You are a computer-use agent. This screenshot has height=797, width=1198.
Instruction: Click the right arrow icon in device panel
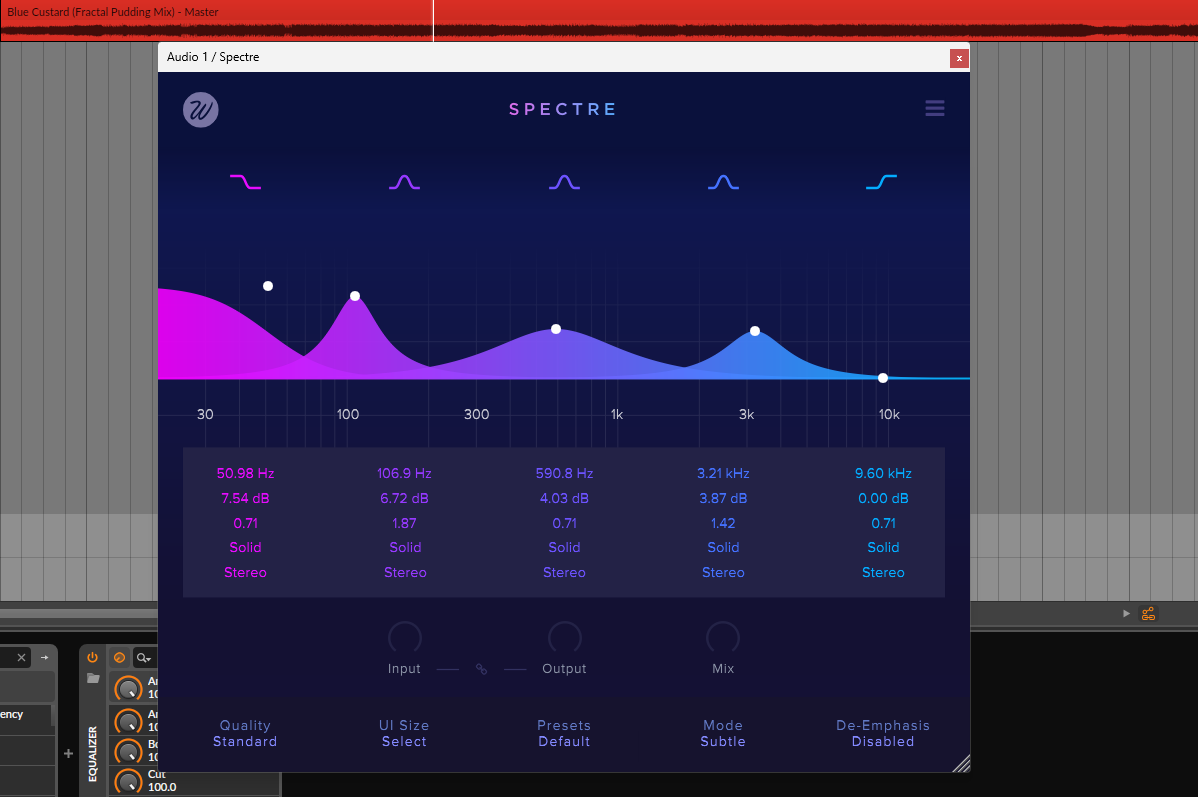click(44, 657)
